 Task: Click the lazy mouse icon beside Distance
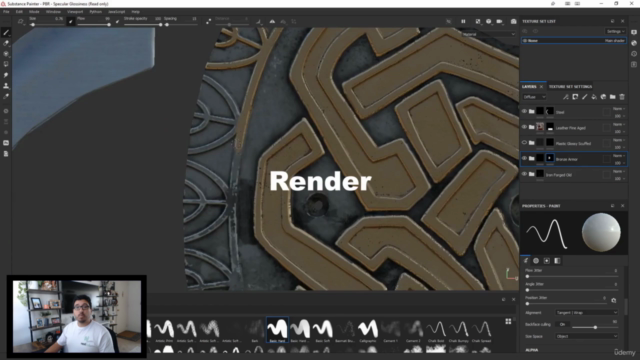[209, 21]
